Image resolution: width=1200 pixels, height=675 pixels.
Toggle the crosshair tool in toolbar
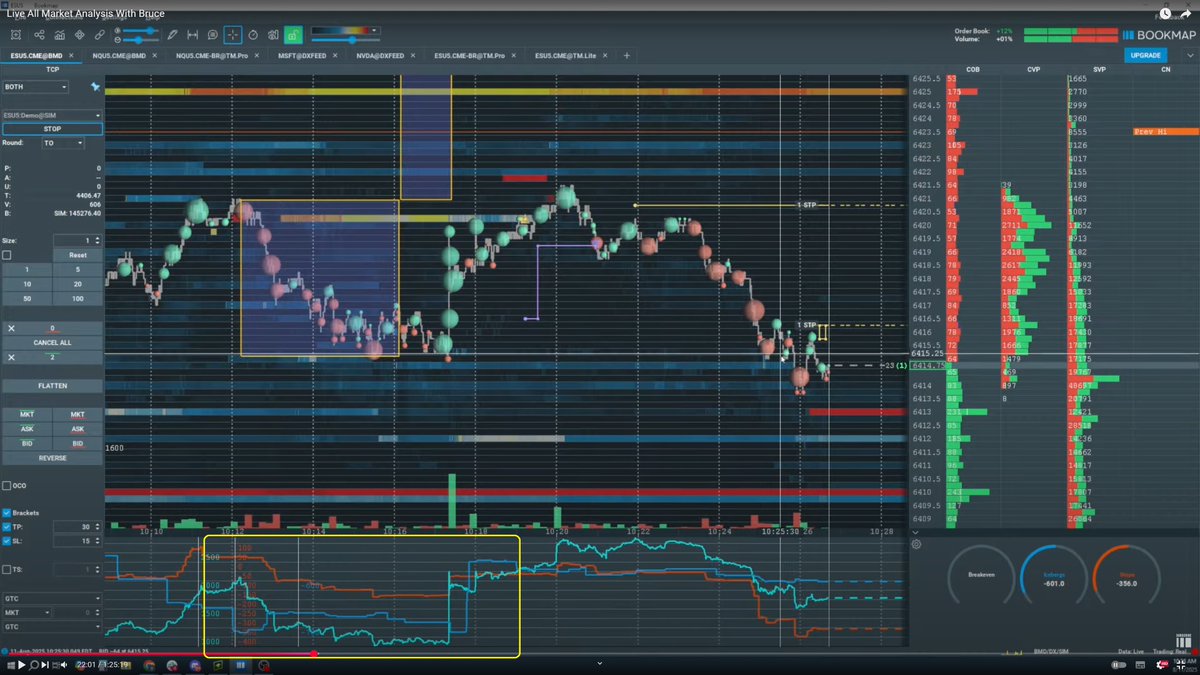(233, 35)
